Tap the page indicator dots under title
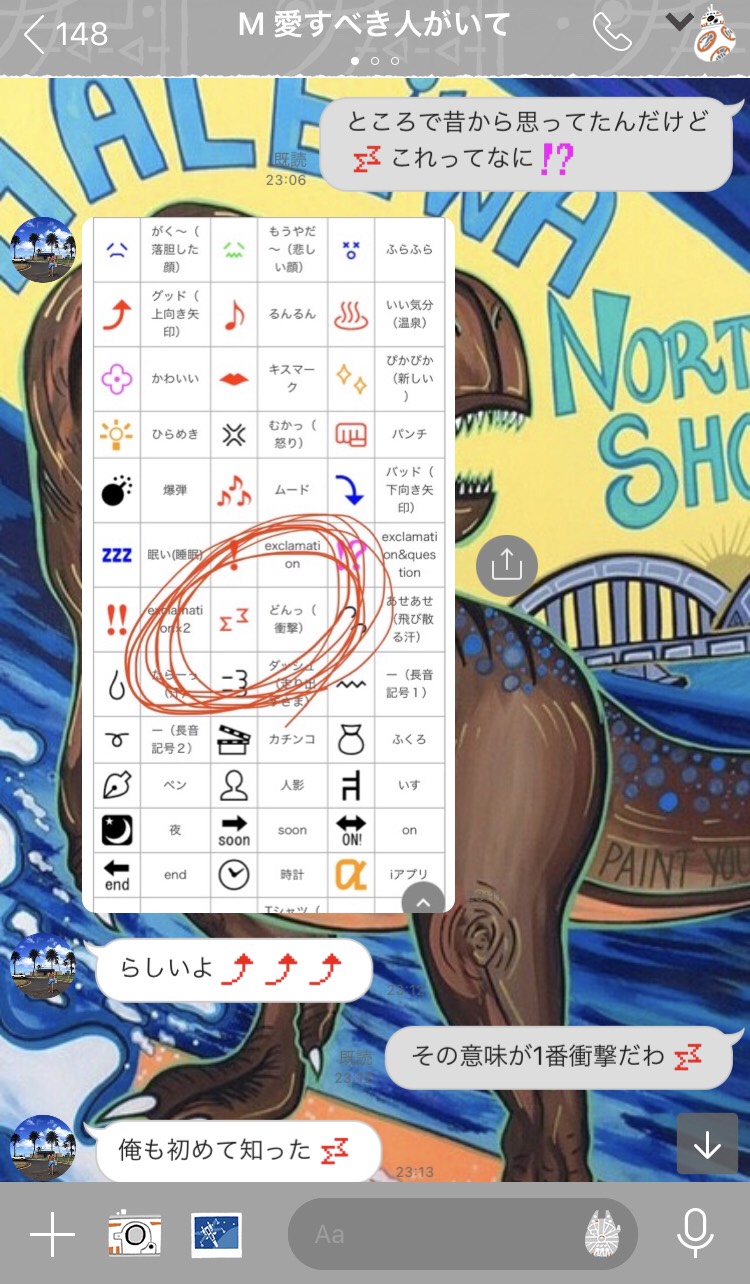The width and height of the screenshot is (750, 1284). pyautogui.click(x=374, y=61)
